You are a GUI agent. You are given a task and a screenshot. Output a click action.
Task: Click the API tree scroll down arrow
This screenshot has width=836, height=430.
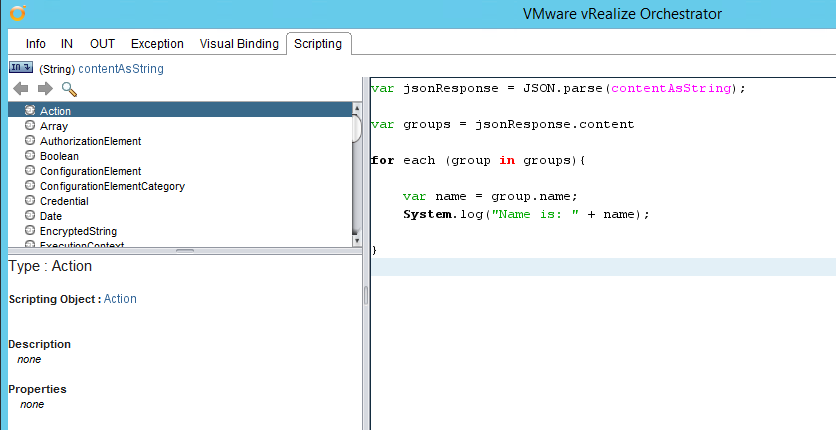tap(357, 241)
